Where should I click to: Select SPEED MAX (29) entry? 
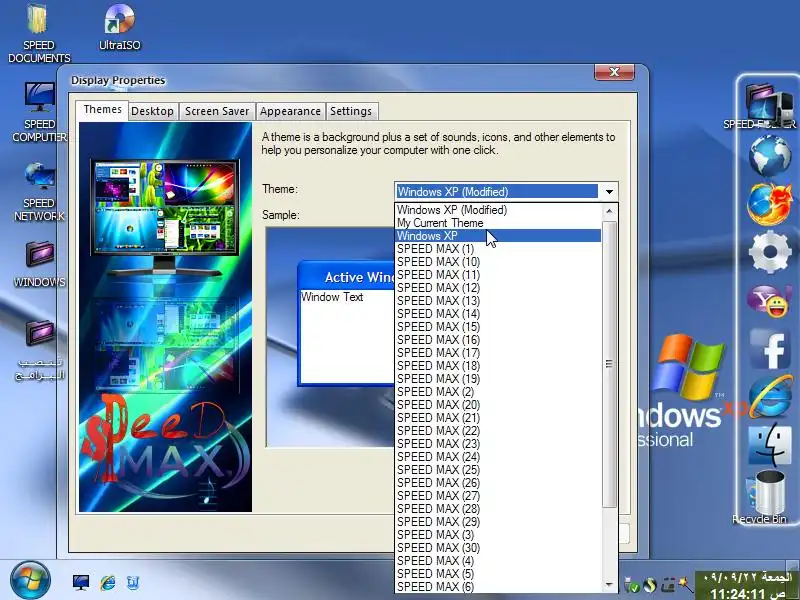tap(498, 522)
